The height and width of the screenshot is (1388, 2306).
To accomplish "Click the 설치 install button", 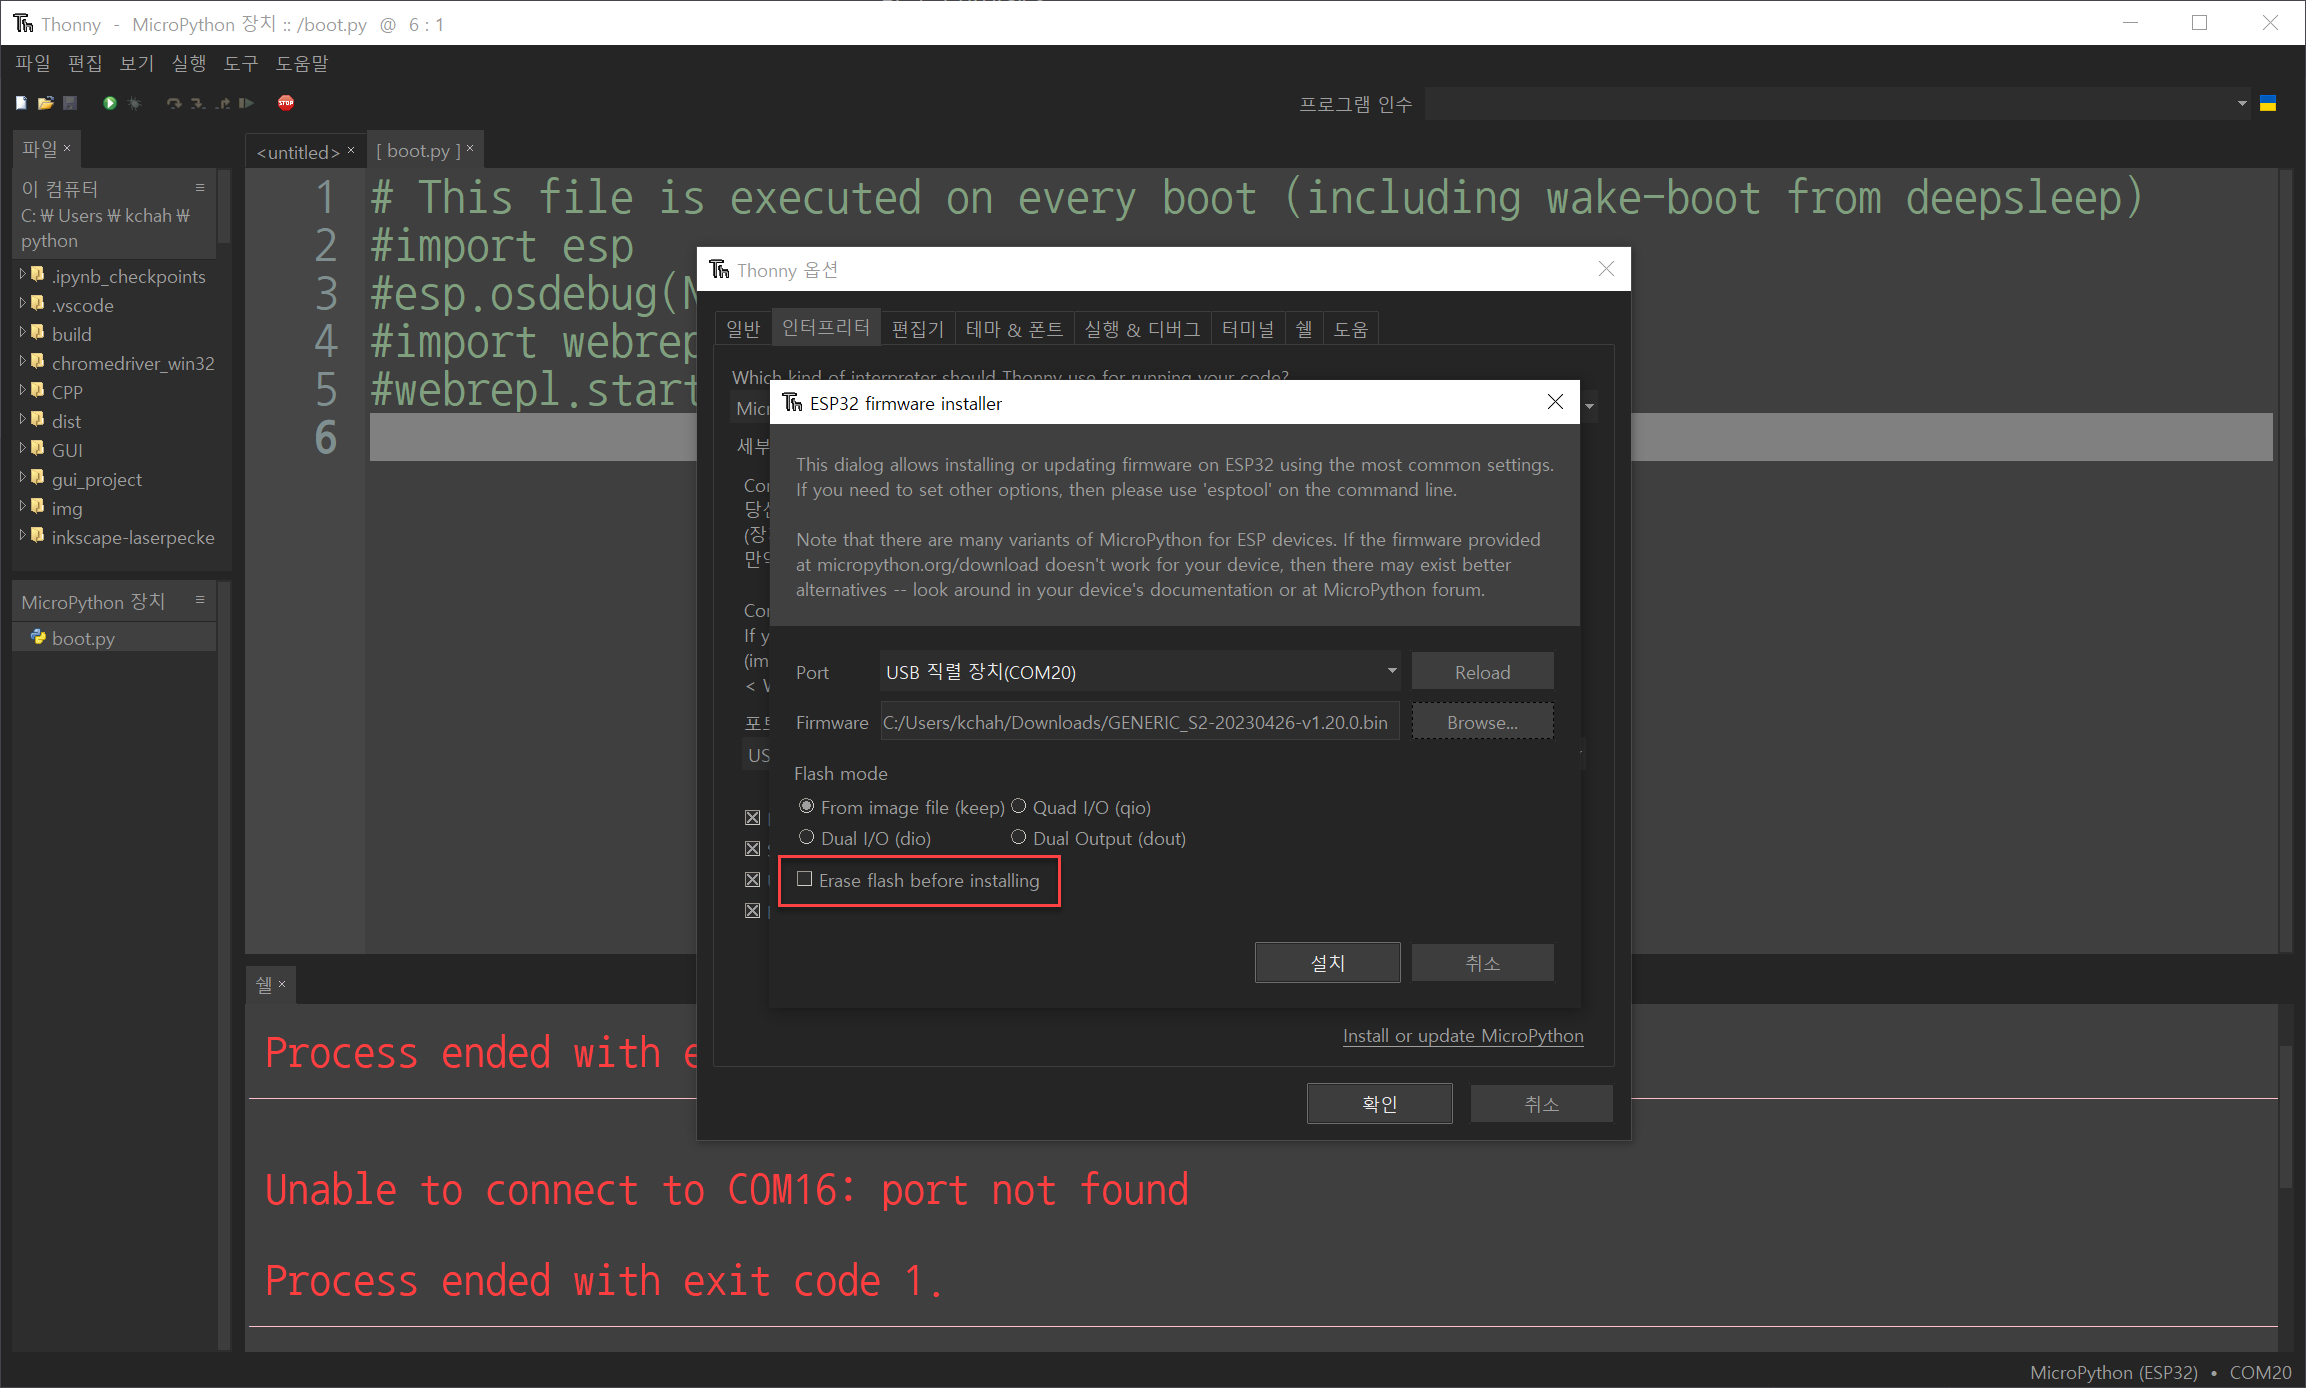I will click(1327, 963).
